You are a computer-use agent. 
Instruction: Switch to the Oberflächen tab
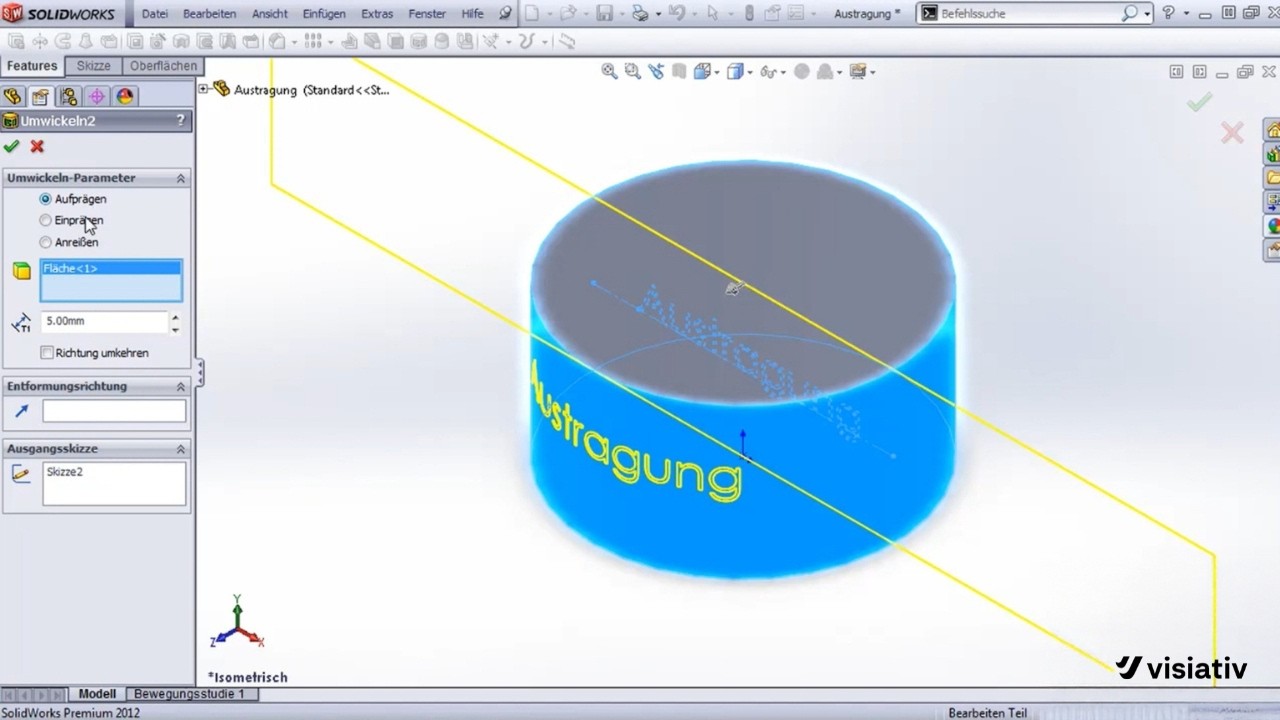pos(163,66)
